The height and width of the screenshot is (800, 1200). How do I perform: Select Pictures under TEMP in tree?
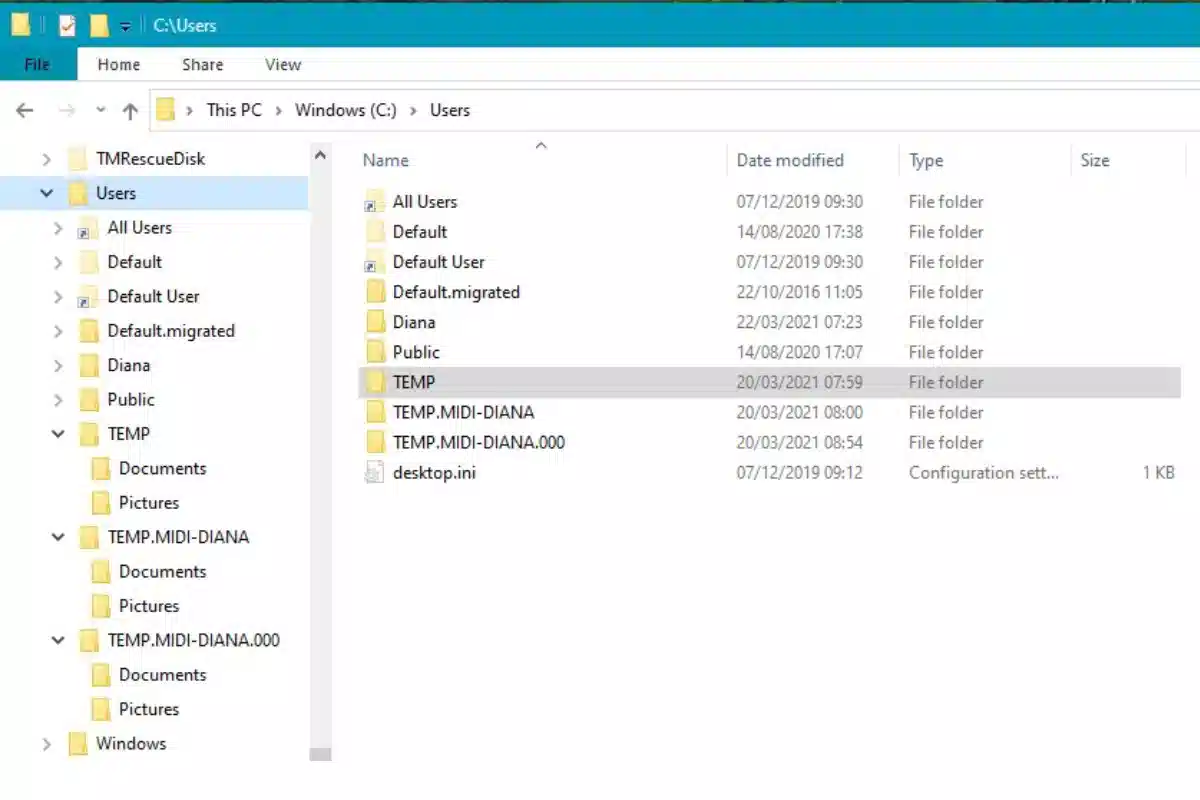149,502
